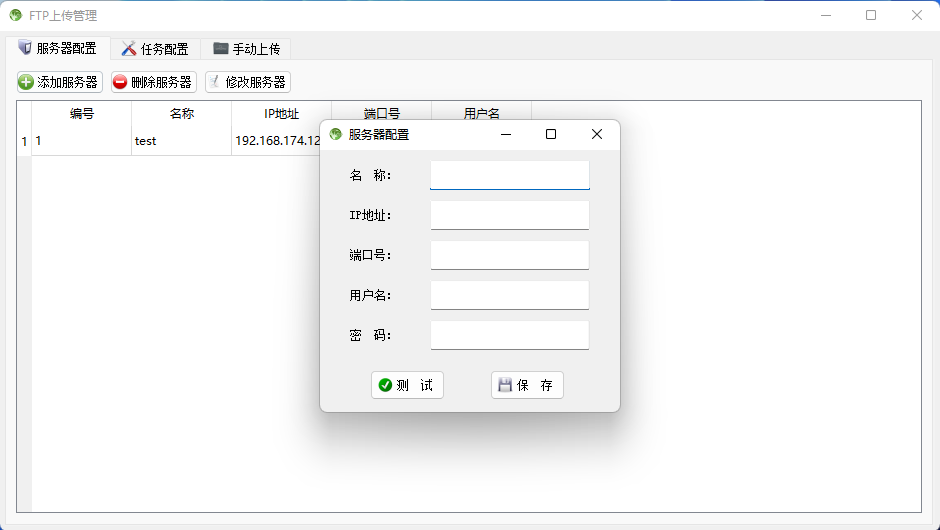This screenshot has width=940, height=530.
Task: Select the 192.168.174.12 IP cell
Action: 276,141
